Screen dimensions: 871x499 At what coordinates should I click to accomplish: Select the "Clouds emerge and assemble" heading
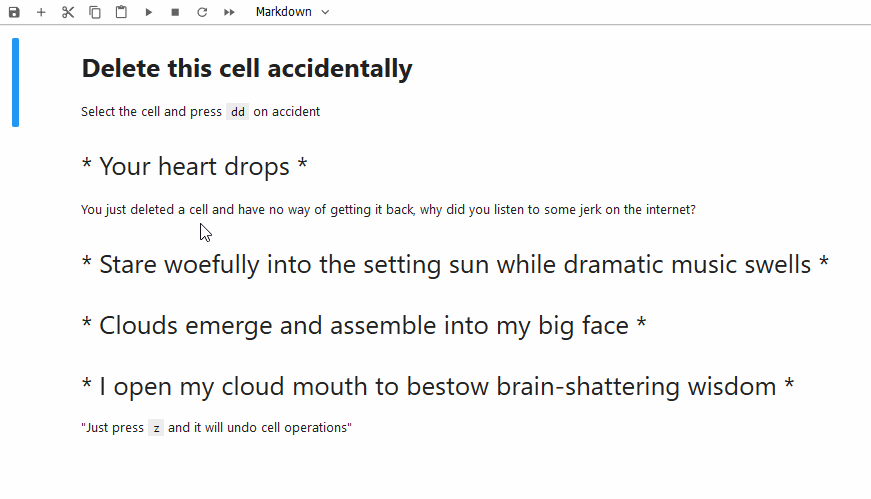[364, 326]
